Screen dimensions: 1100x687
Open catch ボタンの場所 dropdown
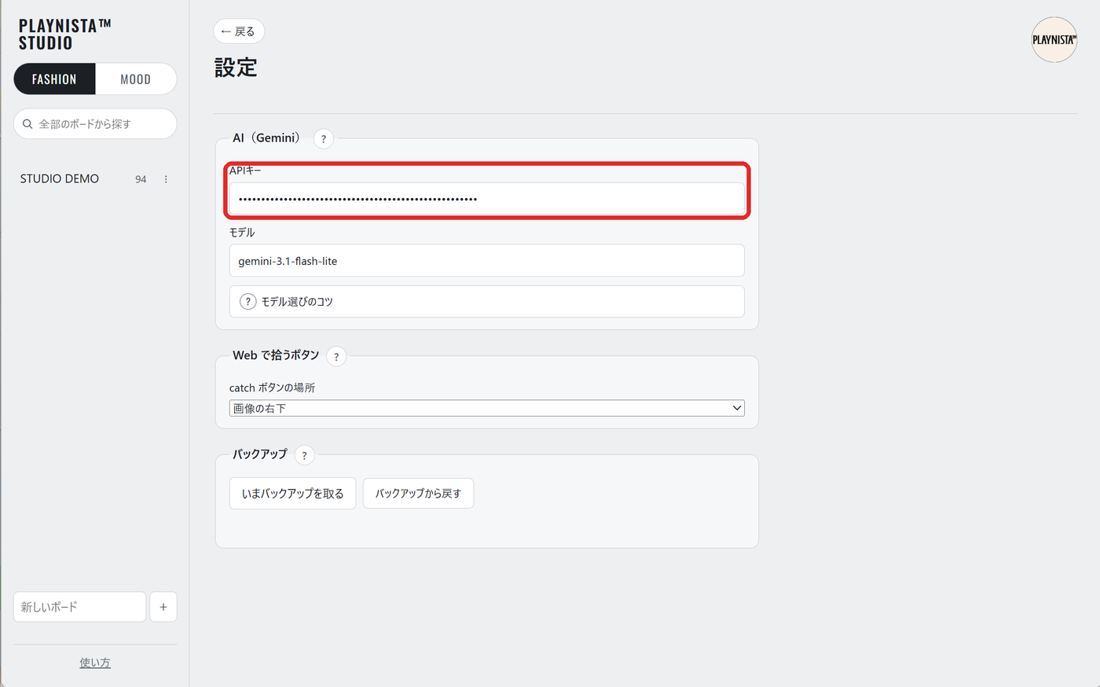pos(486,408)
